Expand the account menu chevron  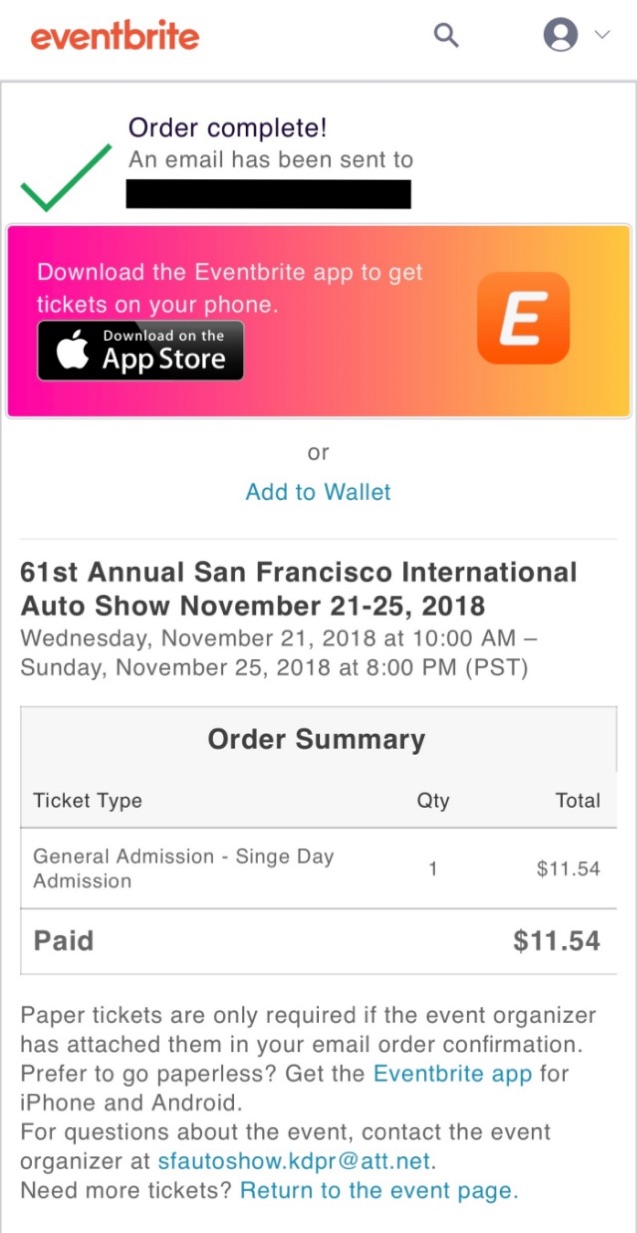(x=602, y=35)
